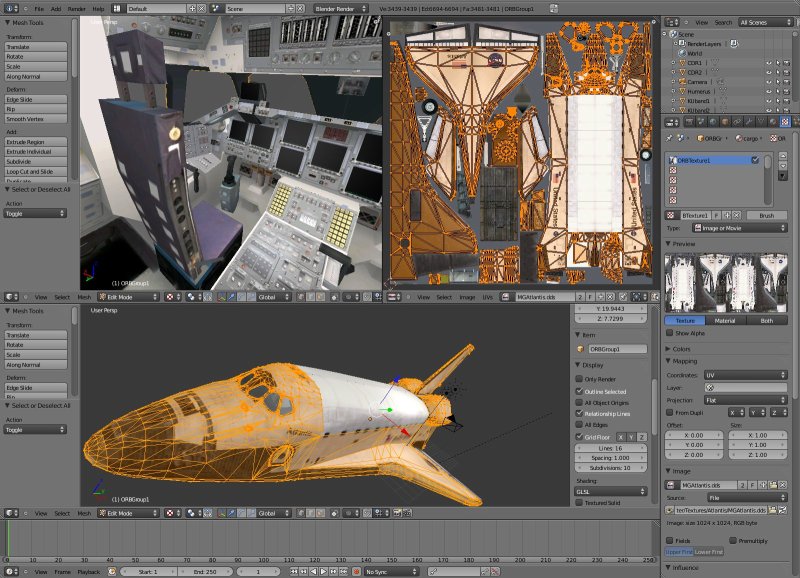Open the Render menu in top bar
The image size is (800, 578).
[76, 8]
